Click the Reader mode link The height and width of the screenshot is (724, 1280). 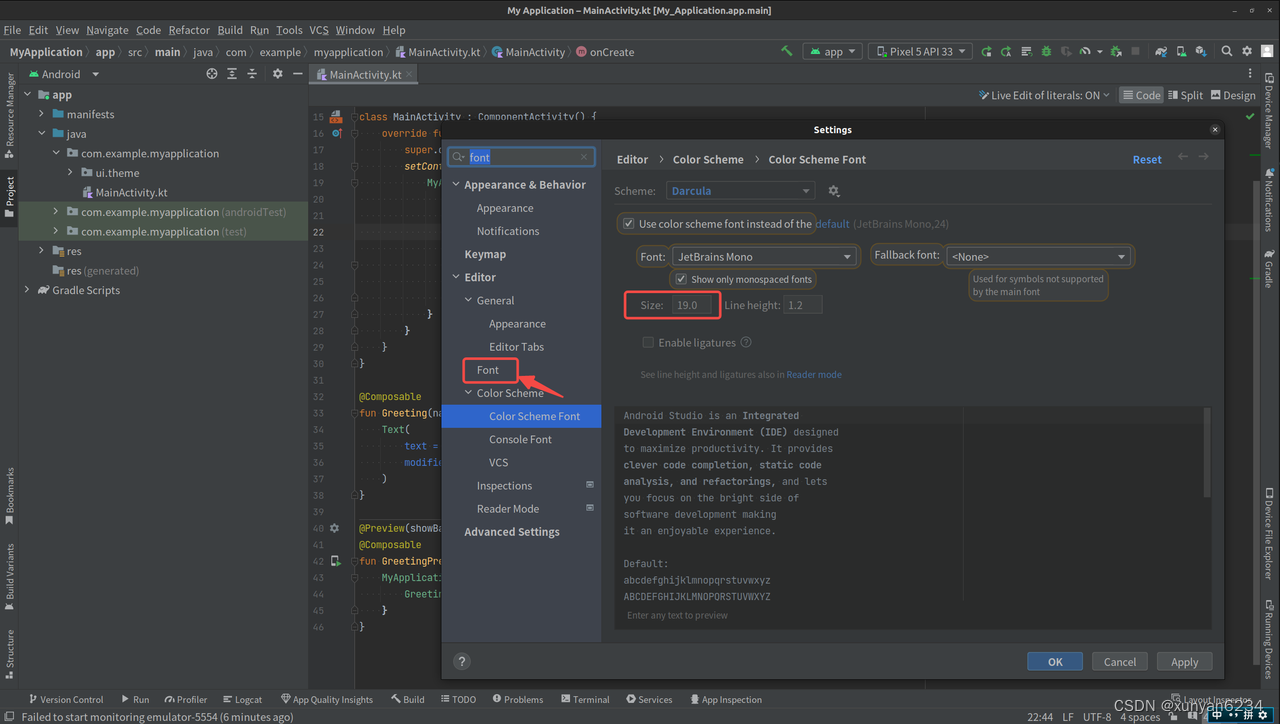point(814,375)
